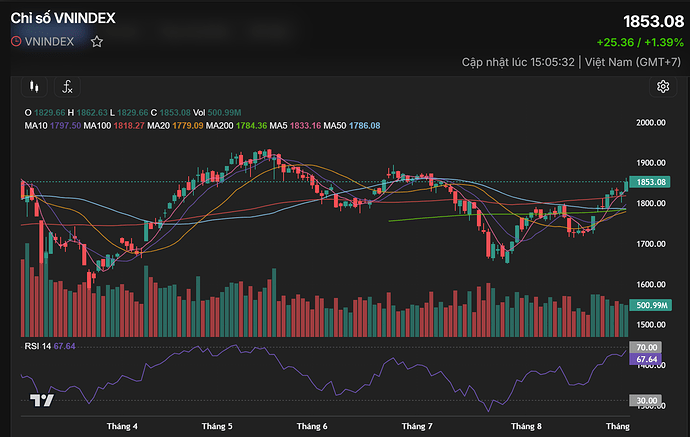690x437 pixels.
Task: Click the 1700.00 price axis label
Action: coord(651,244)
